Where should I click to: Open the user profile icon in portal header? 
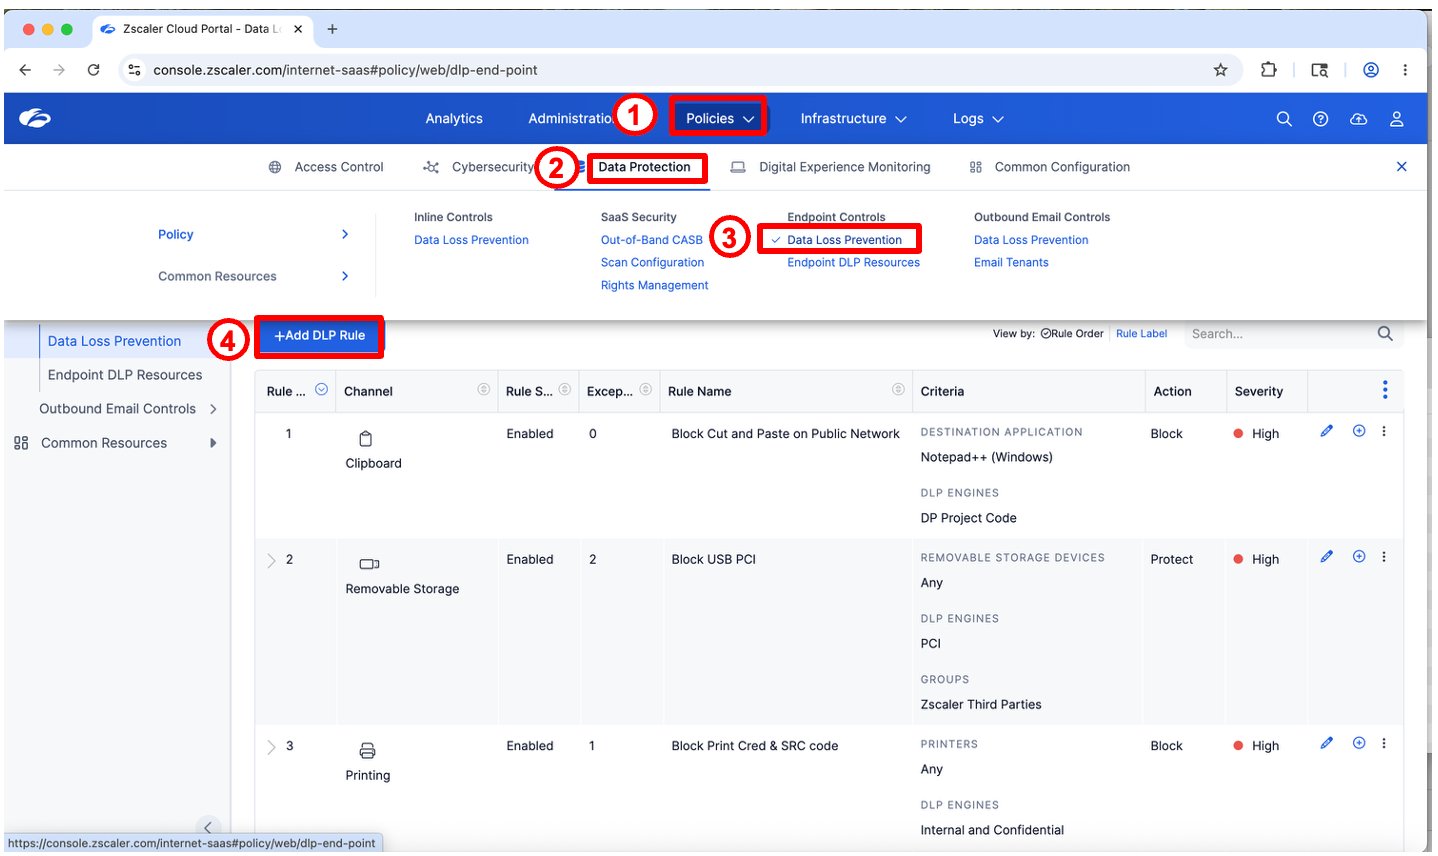click(x=1397, y=119)
